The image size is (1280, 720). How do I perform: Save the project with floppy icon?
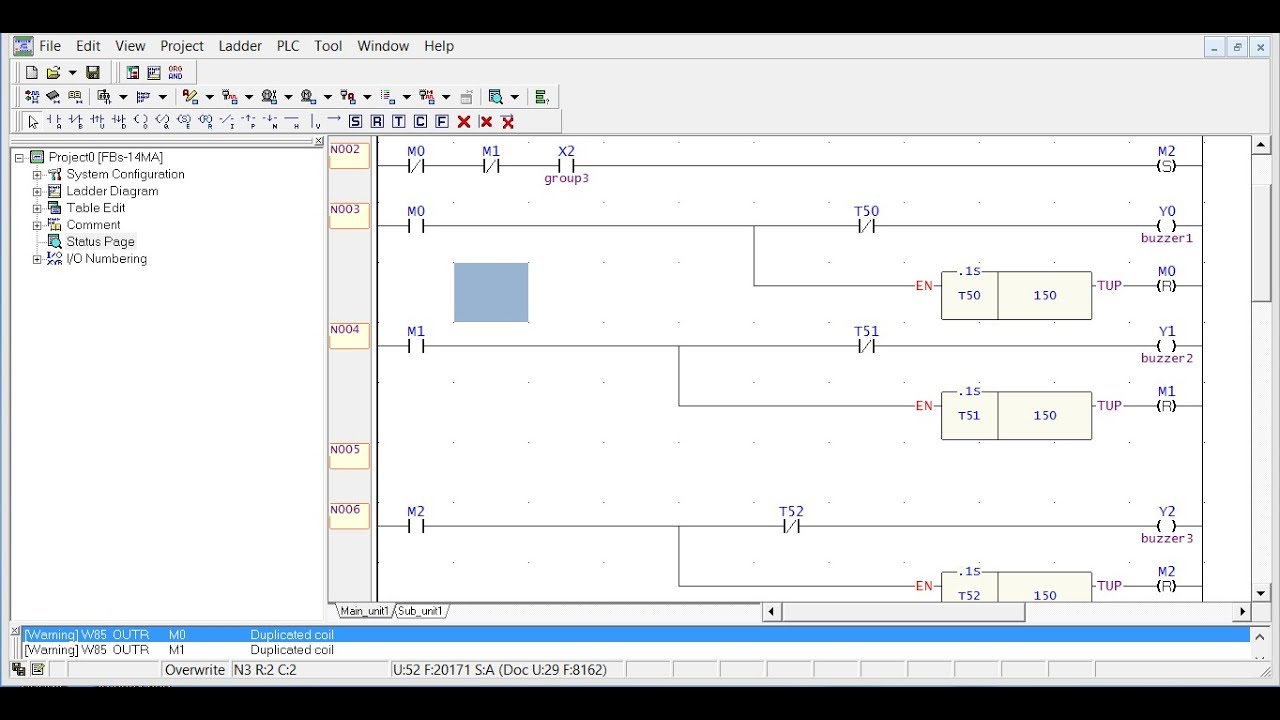point(93,73)
